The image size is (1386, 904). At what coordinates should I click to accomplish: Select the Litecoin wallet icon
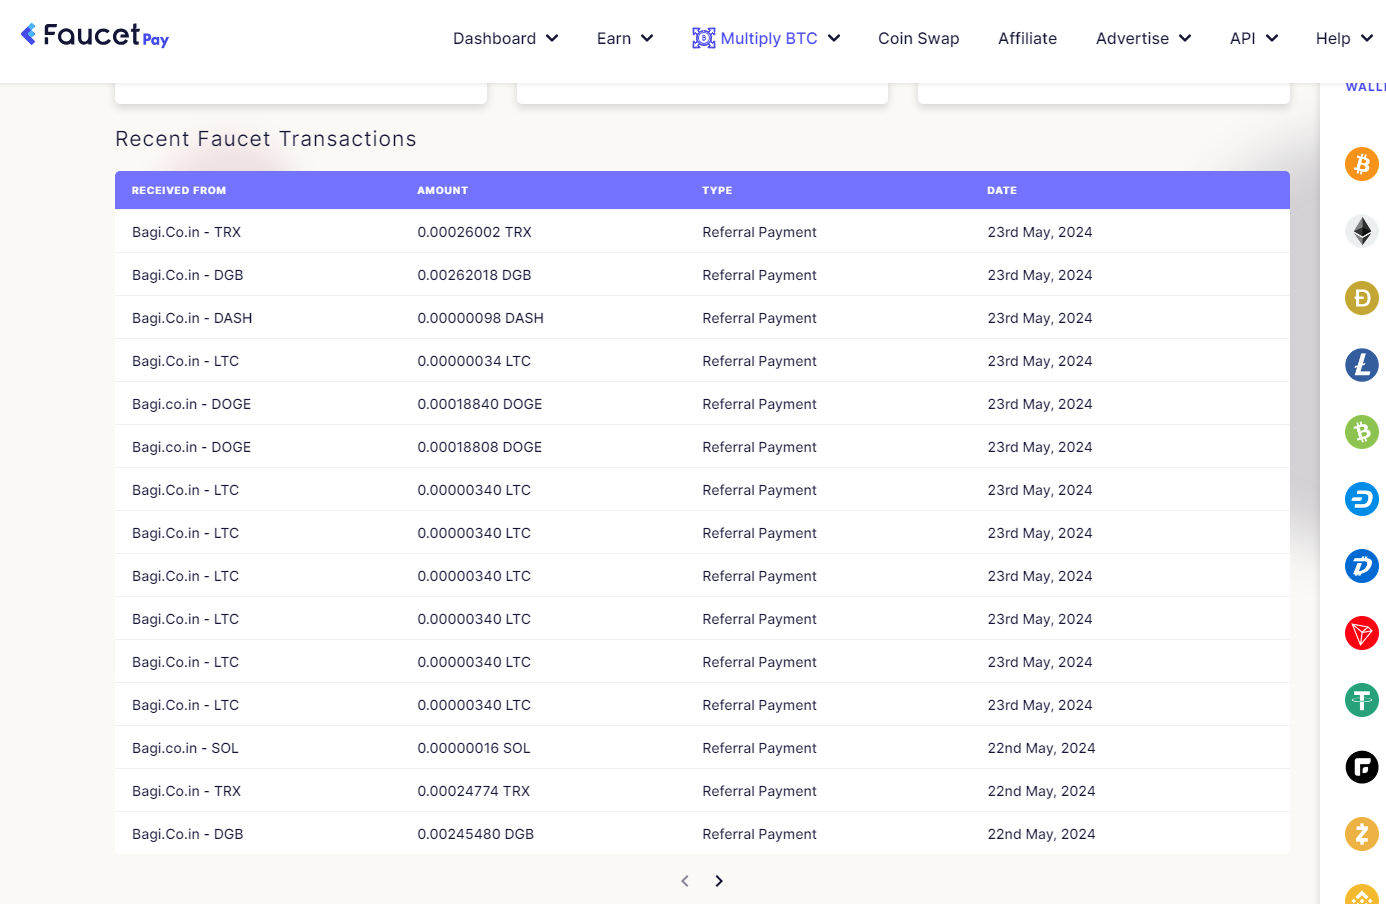(x=1361, y=365)
